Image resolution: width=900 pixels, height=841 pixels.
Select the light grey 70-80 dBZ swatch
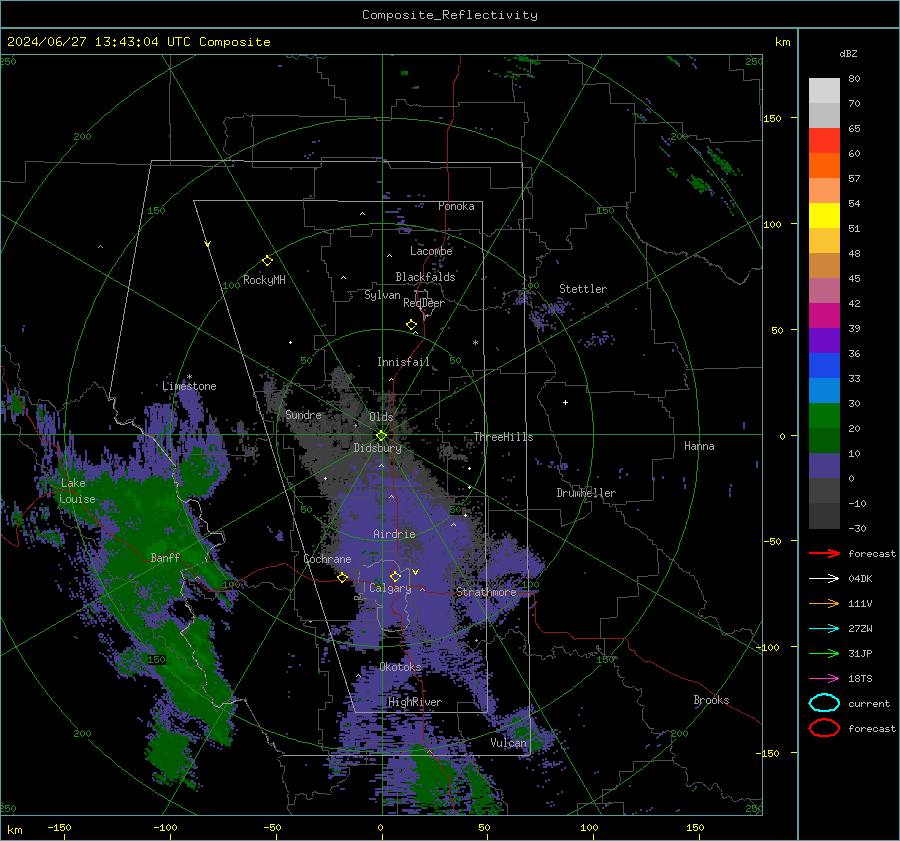click(824, 91)
